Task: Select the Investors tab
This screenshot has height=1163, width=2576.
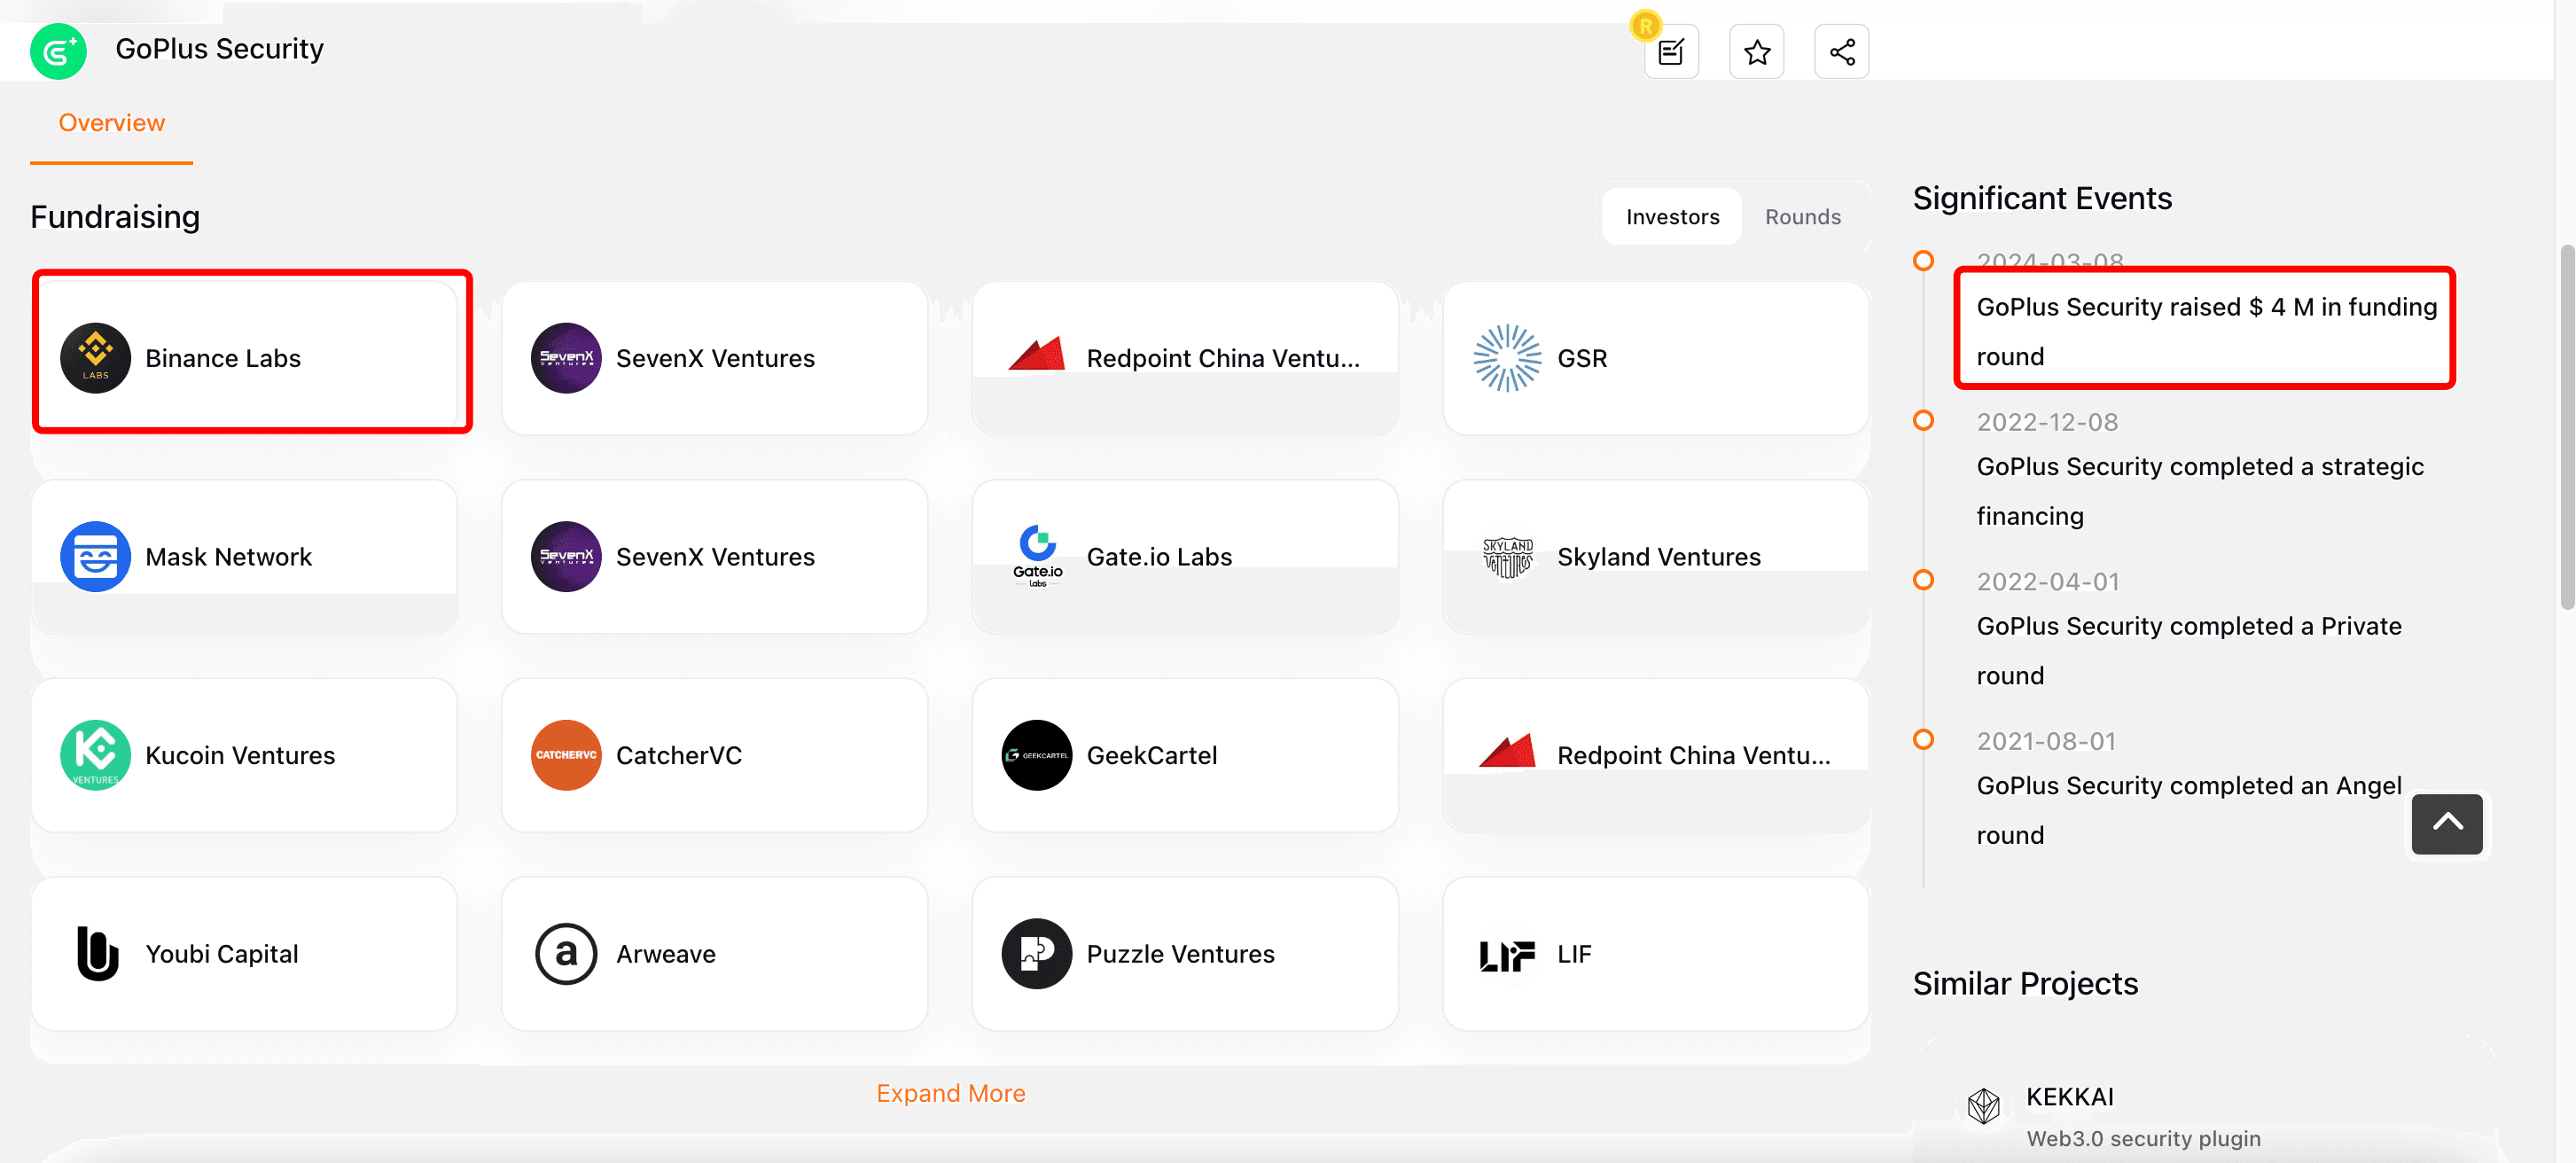Action: click(1672, 216)
